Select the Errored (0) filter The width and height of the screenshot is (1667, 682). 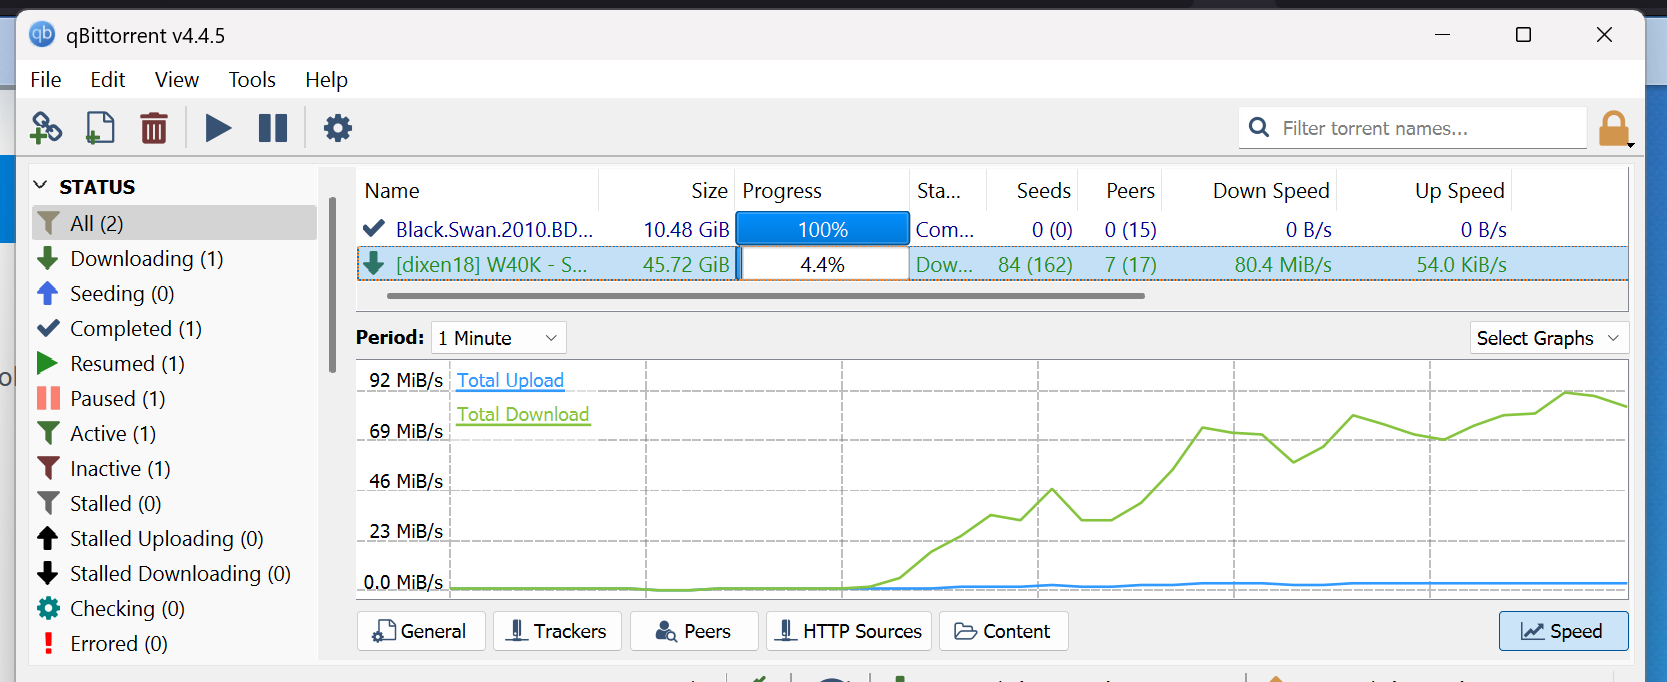point(175,643)
